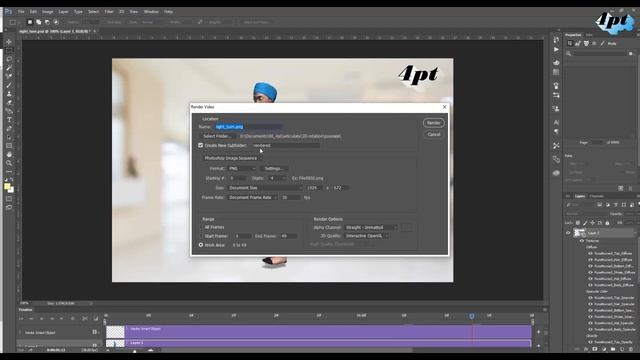This screenshot has height=360, width=640.
Task: Select the Horizontal Type tool
Action: 9,120
